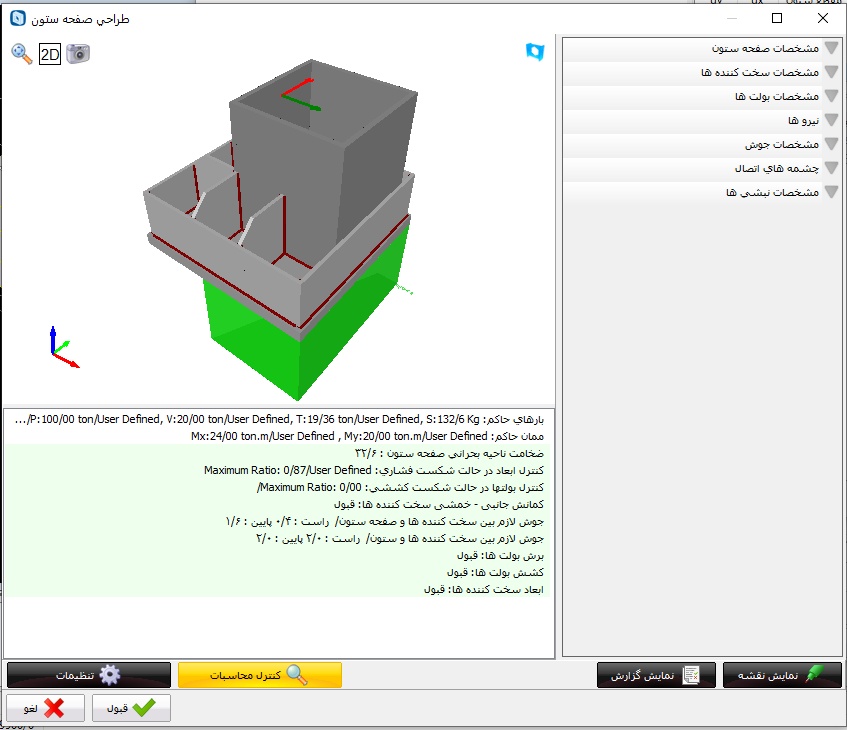Expand the مشخصات جوش weld section
847x730 pixels.
[702, 145]
